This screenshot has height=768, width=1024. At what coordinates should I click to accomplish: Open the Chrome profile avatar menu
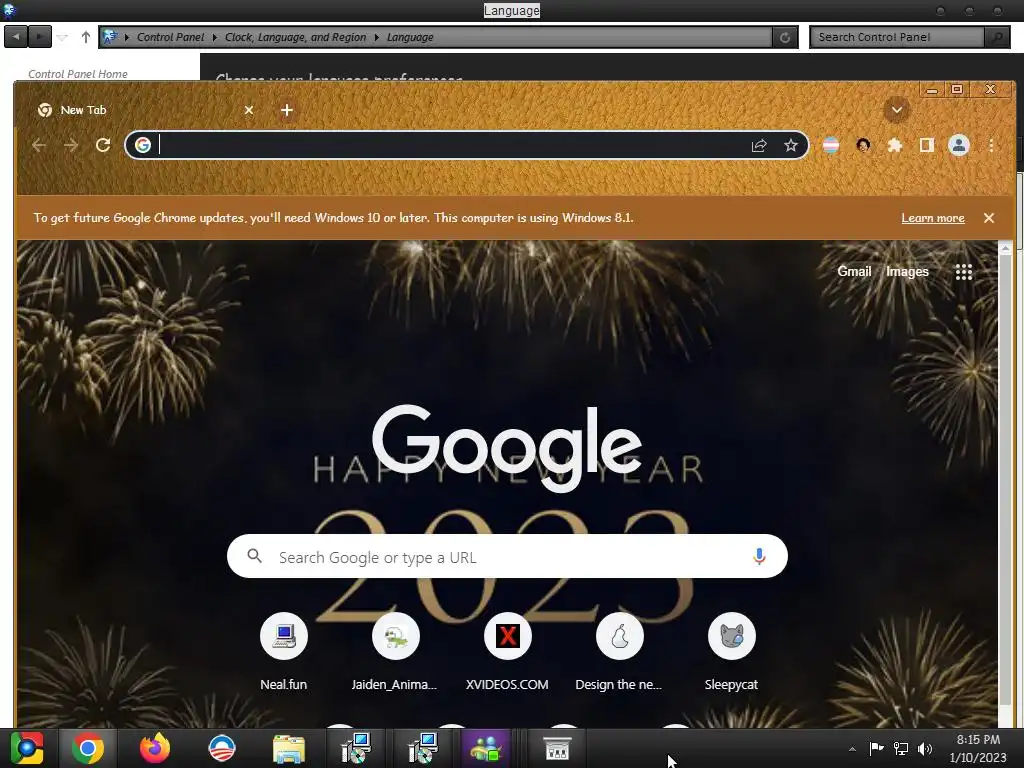point(959,145)
